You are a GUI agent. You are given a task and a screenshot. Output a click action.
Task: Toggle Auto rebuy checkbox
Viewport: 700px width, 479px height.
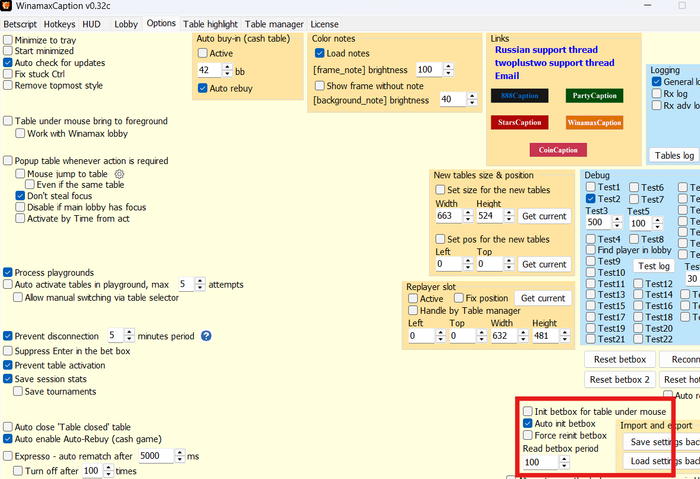tap(203, 88)
